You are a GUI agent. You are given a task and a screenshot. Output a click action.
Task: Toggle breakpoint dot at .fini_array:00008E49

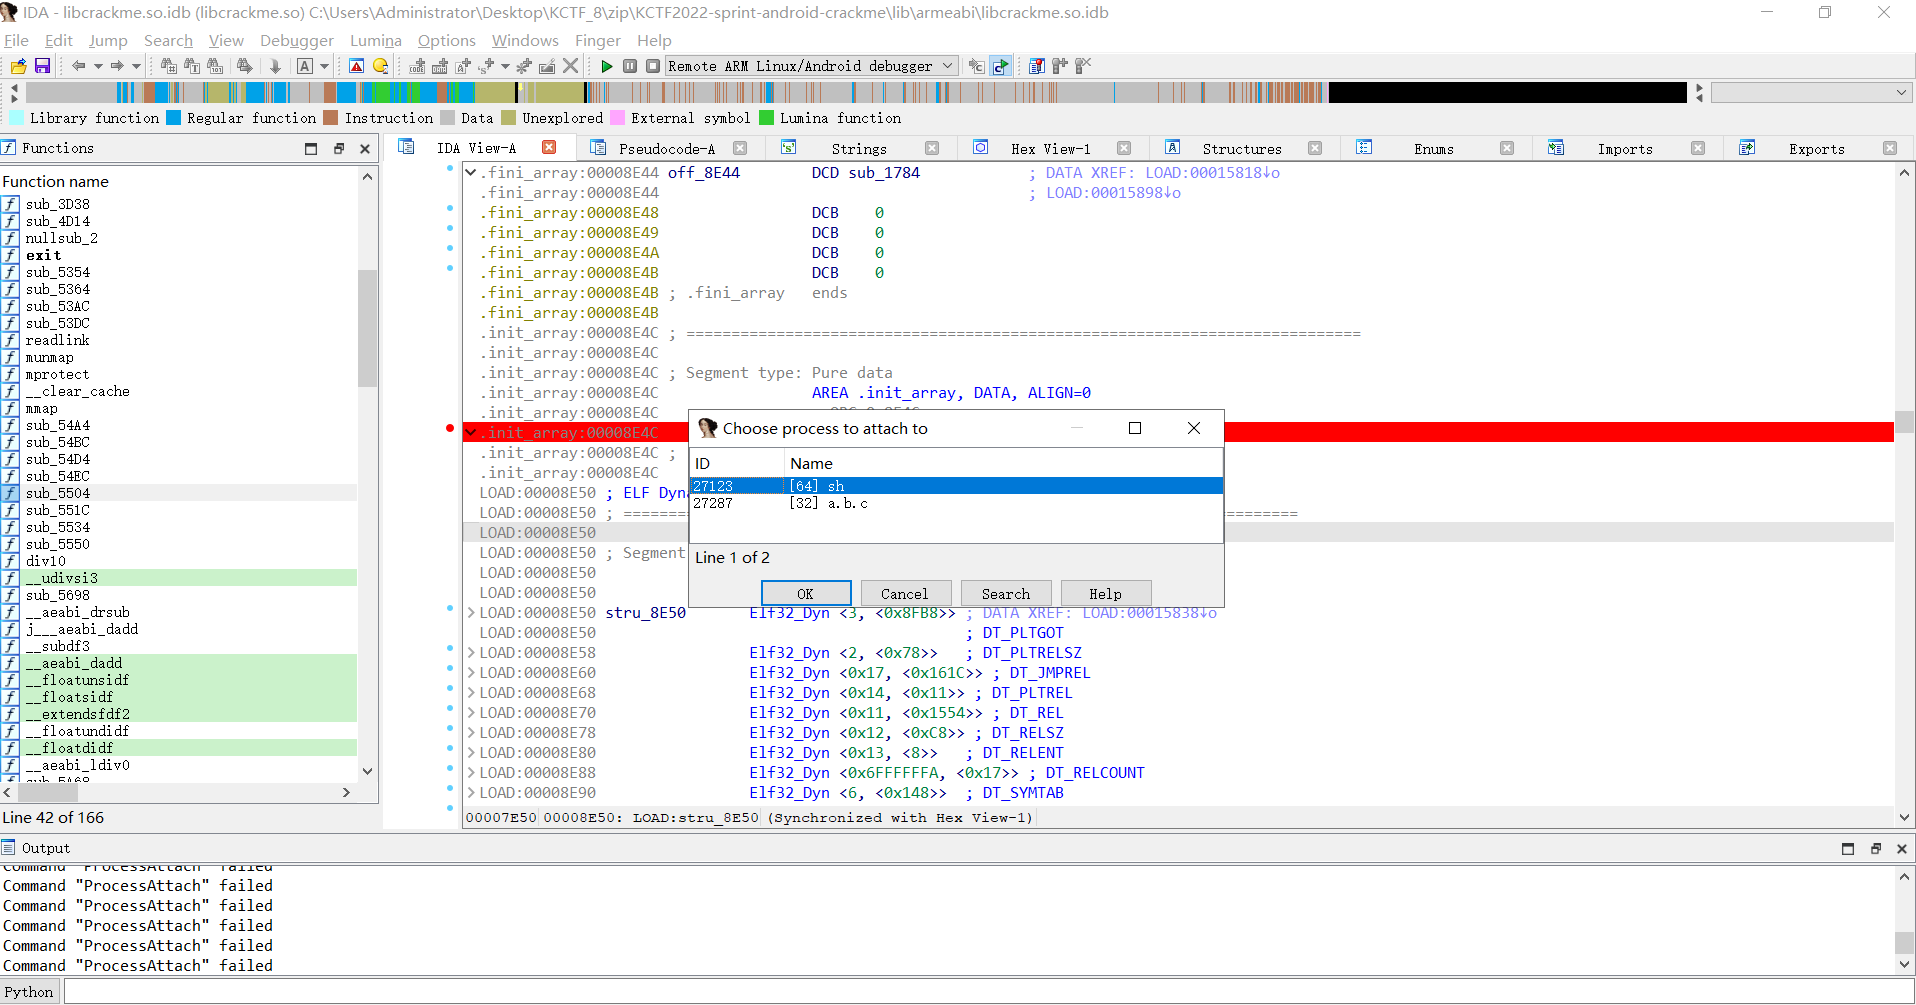coord(450,229)
